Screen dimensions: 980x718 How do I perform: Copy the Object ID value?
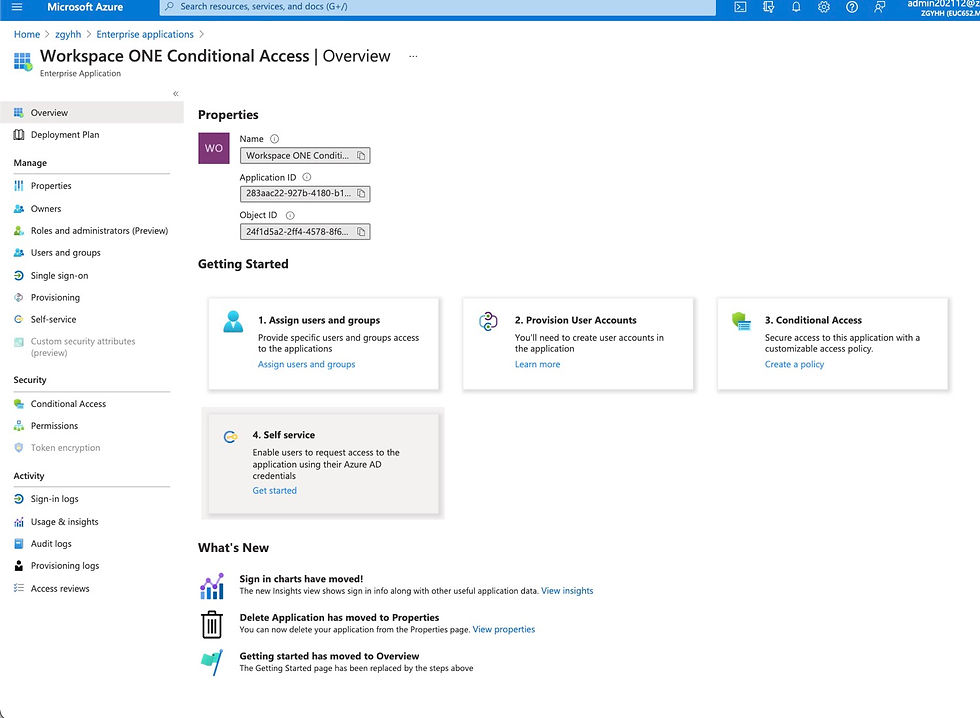point(361,232)
